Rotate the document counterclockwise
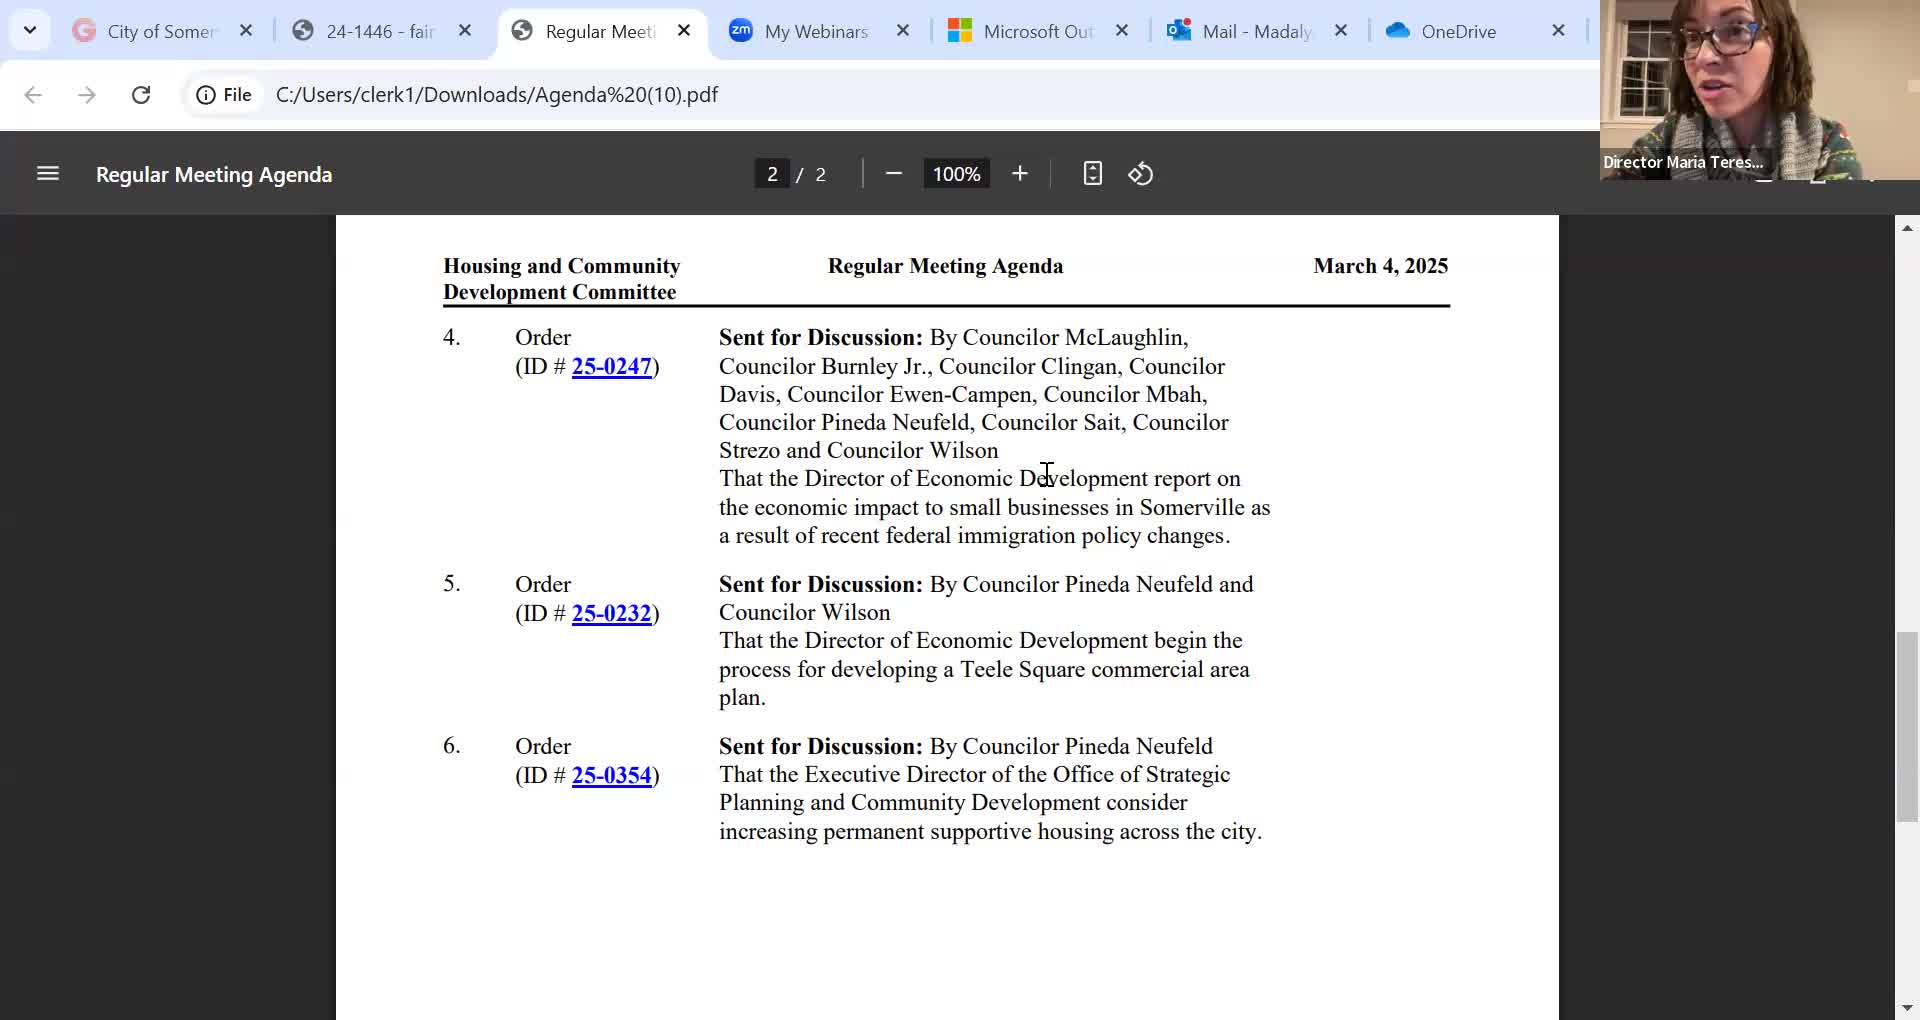Viewport: 1920px width, 1020px height. pyautogui.click(x=1141, y=174)
